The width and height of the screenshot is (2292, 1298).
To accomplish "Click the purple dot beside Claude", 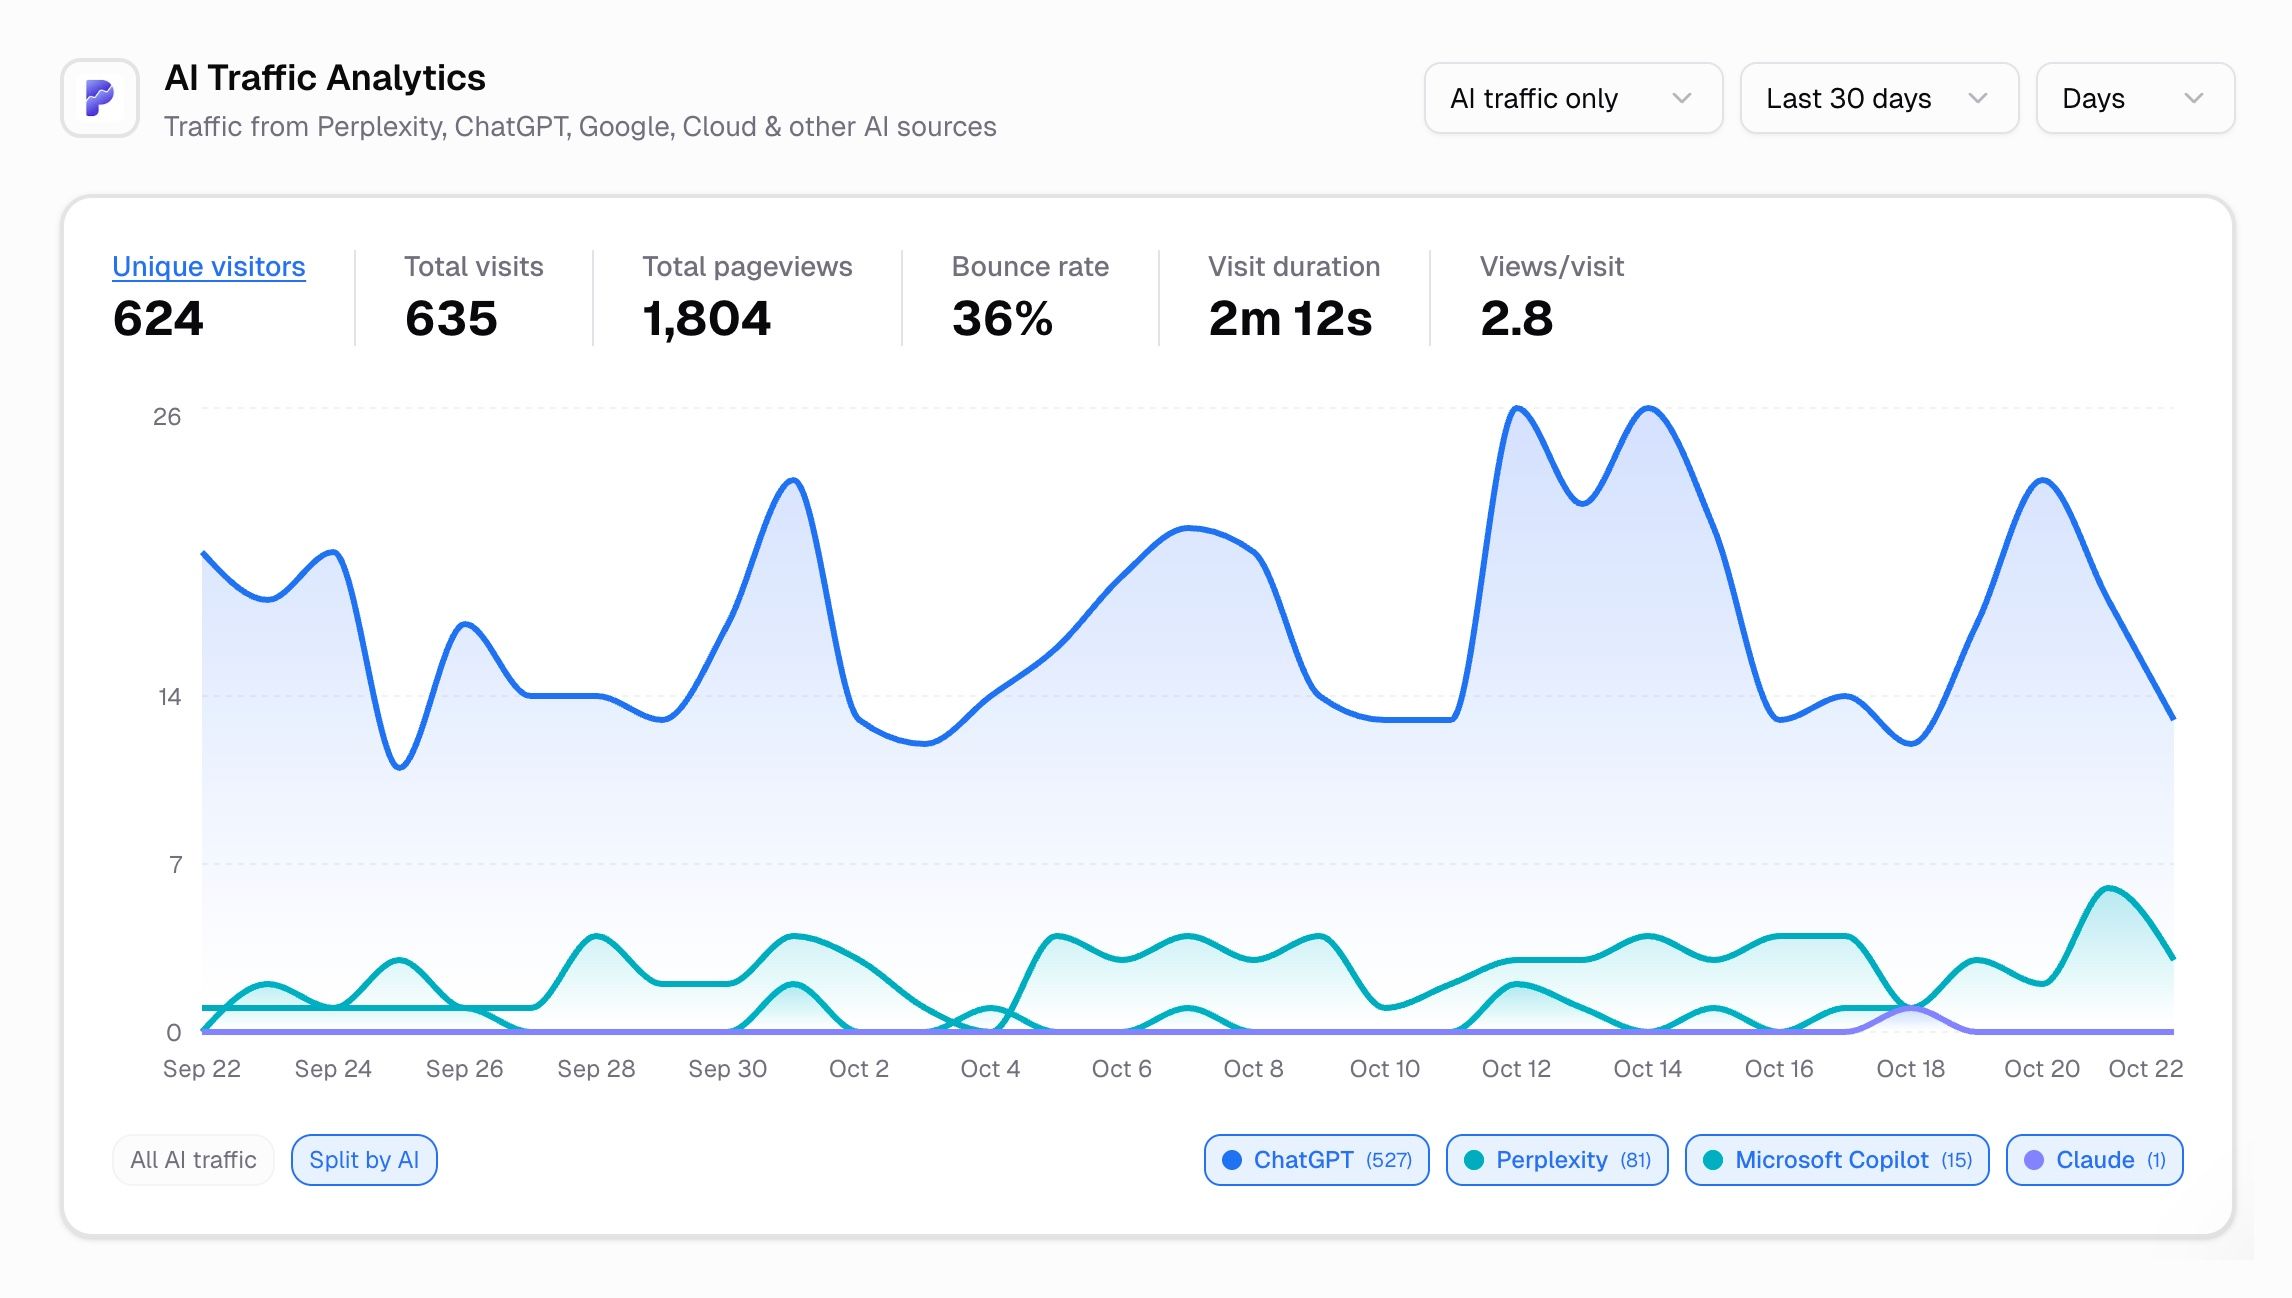I will [x=2034, y=1160].
